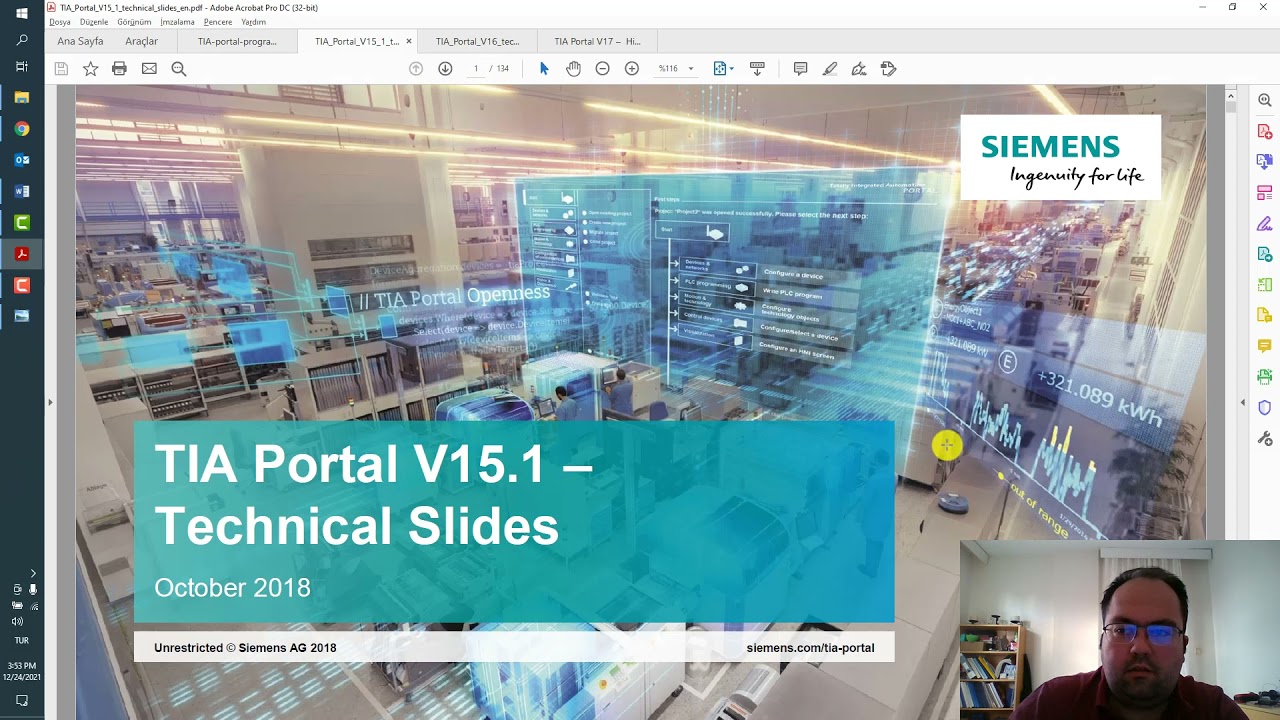Zoom out with the minus icon

(602, 69)
